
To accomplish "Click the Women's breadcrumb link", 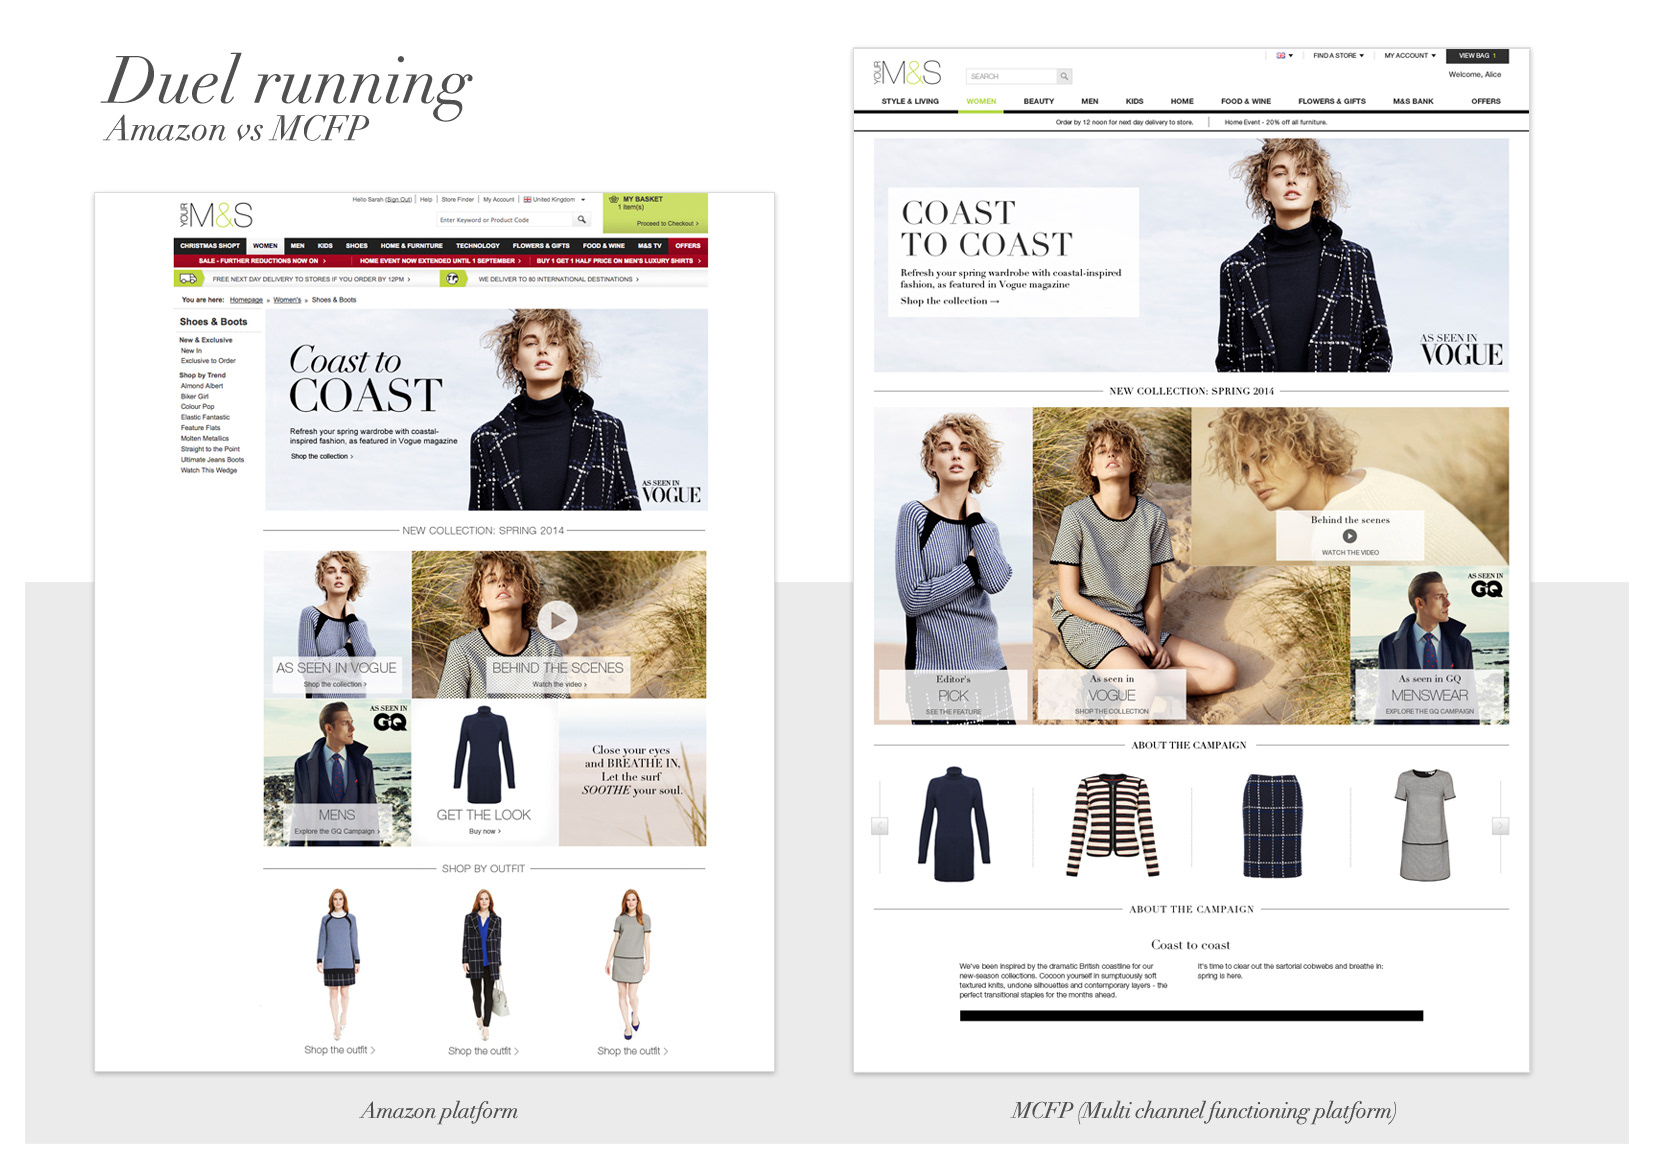I will click(287, 300).
